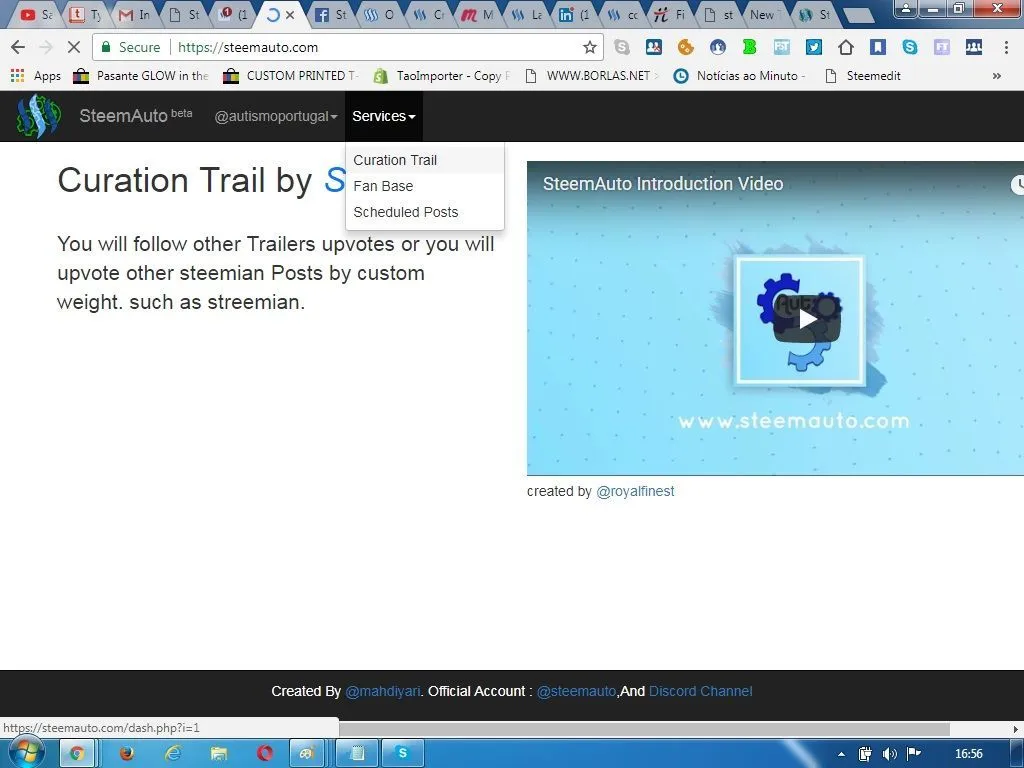Click the green Secure lock indicator
The height and width of the screenshot is (768, 1024).
(130, 47)
